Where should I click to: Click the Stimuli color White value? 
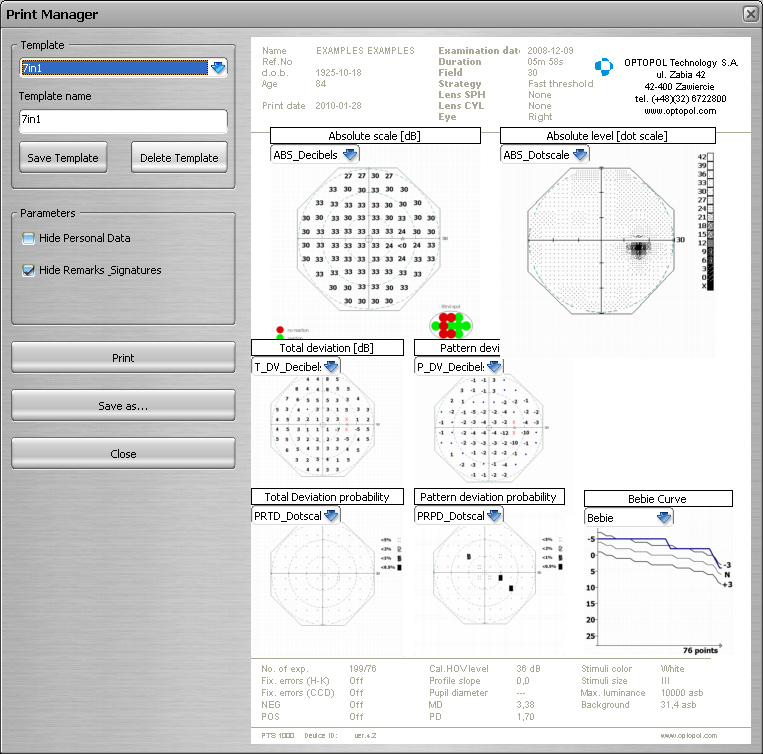click(672, 669)
